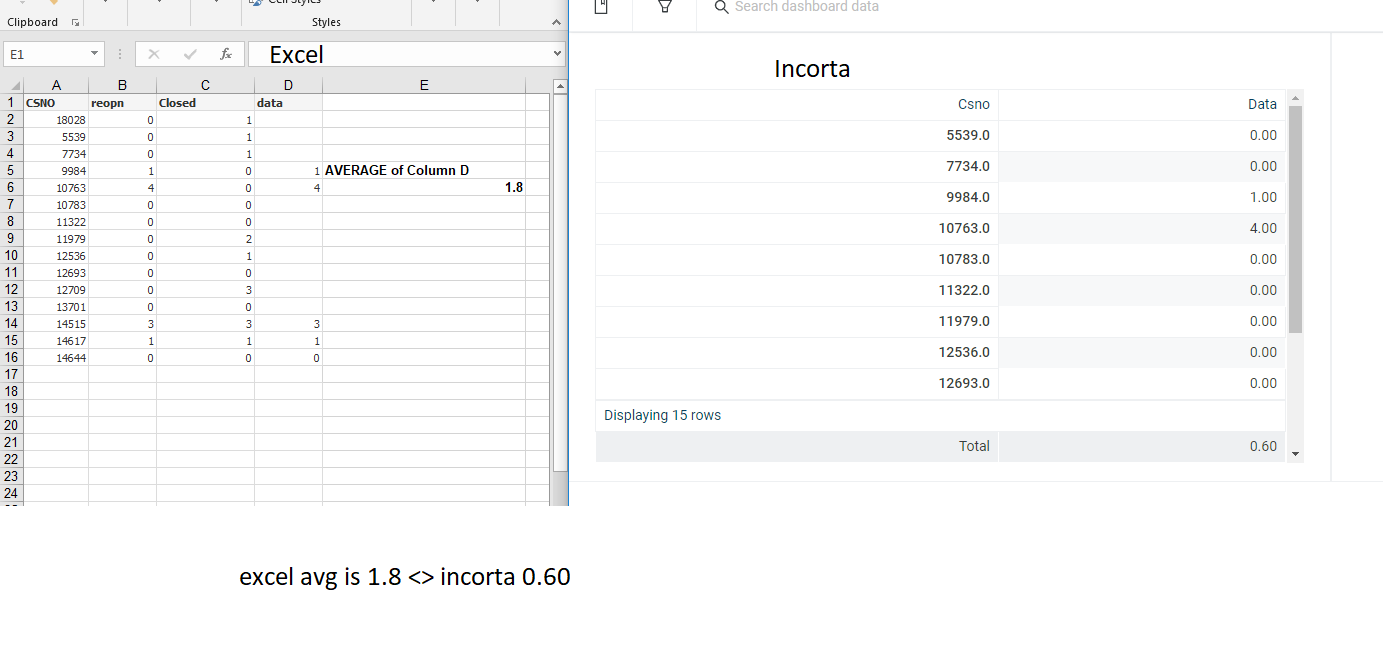Click the Incorta Data value 1.00
Screen dimensions: 1383x648
[x=1263, y=197]
